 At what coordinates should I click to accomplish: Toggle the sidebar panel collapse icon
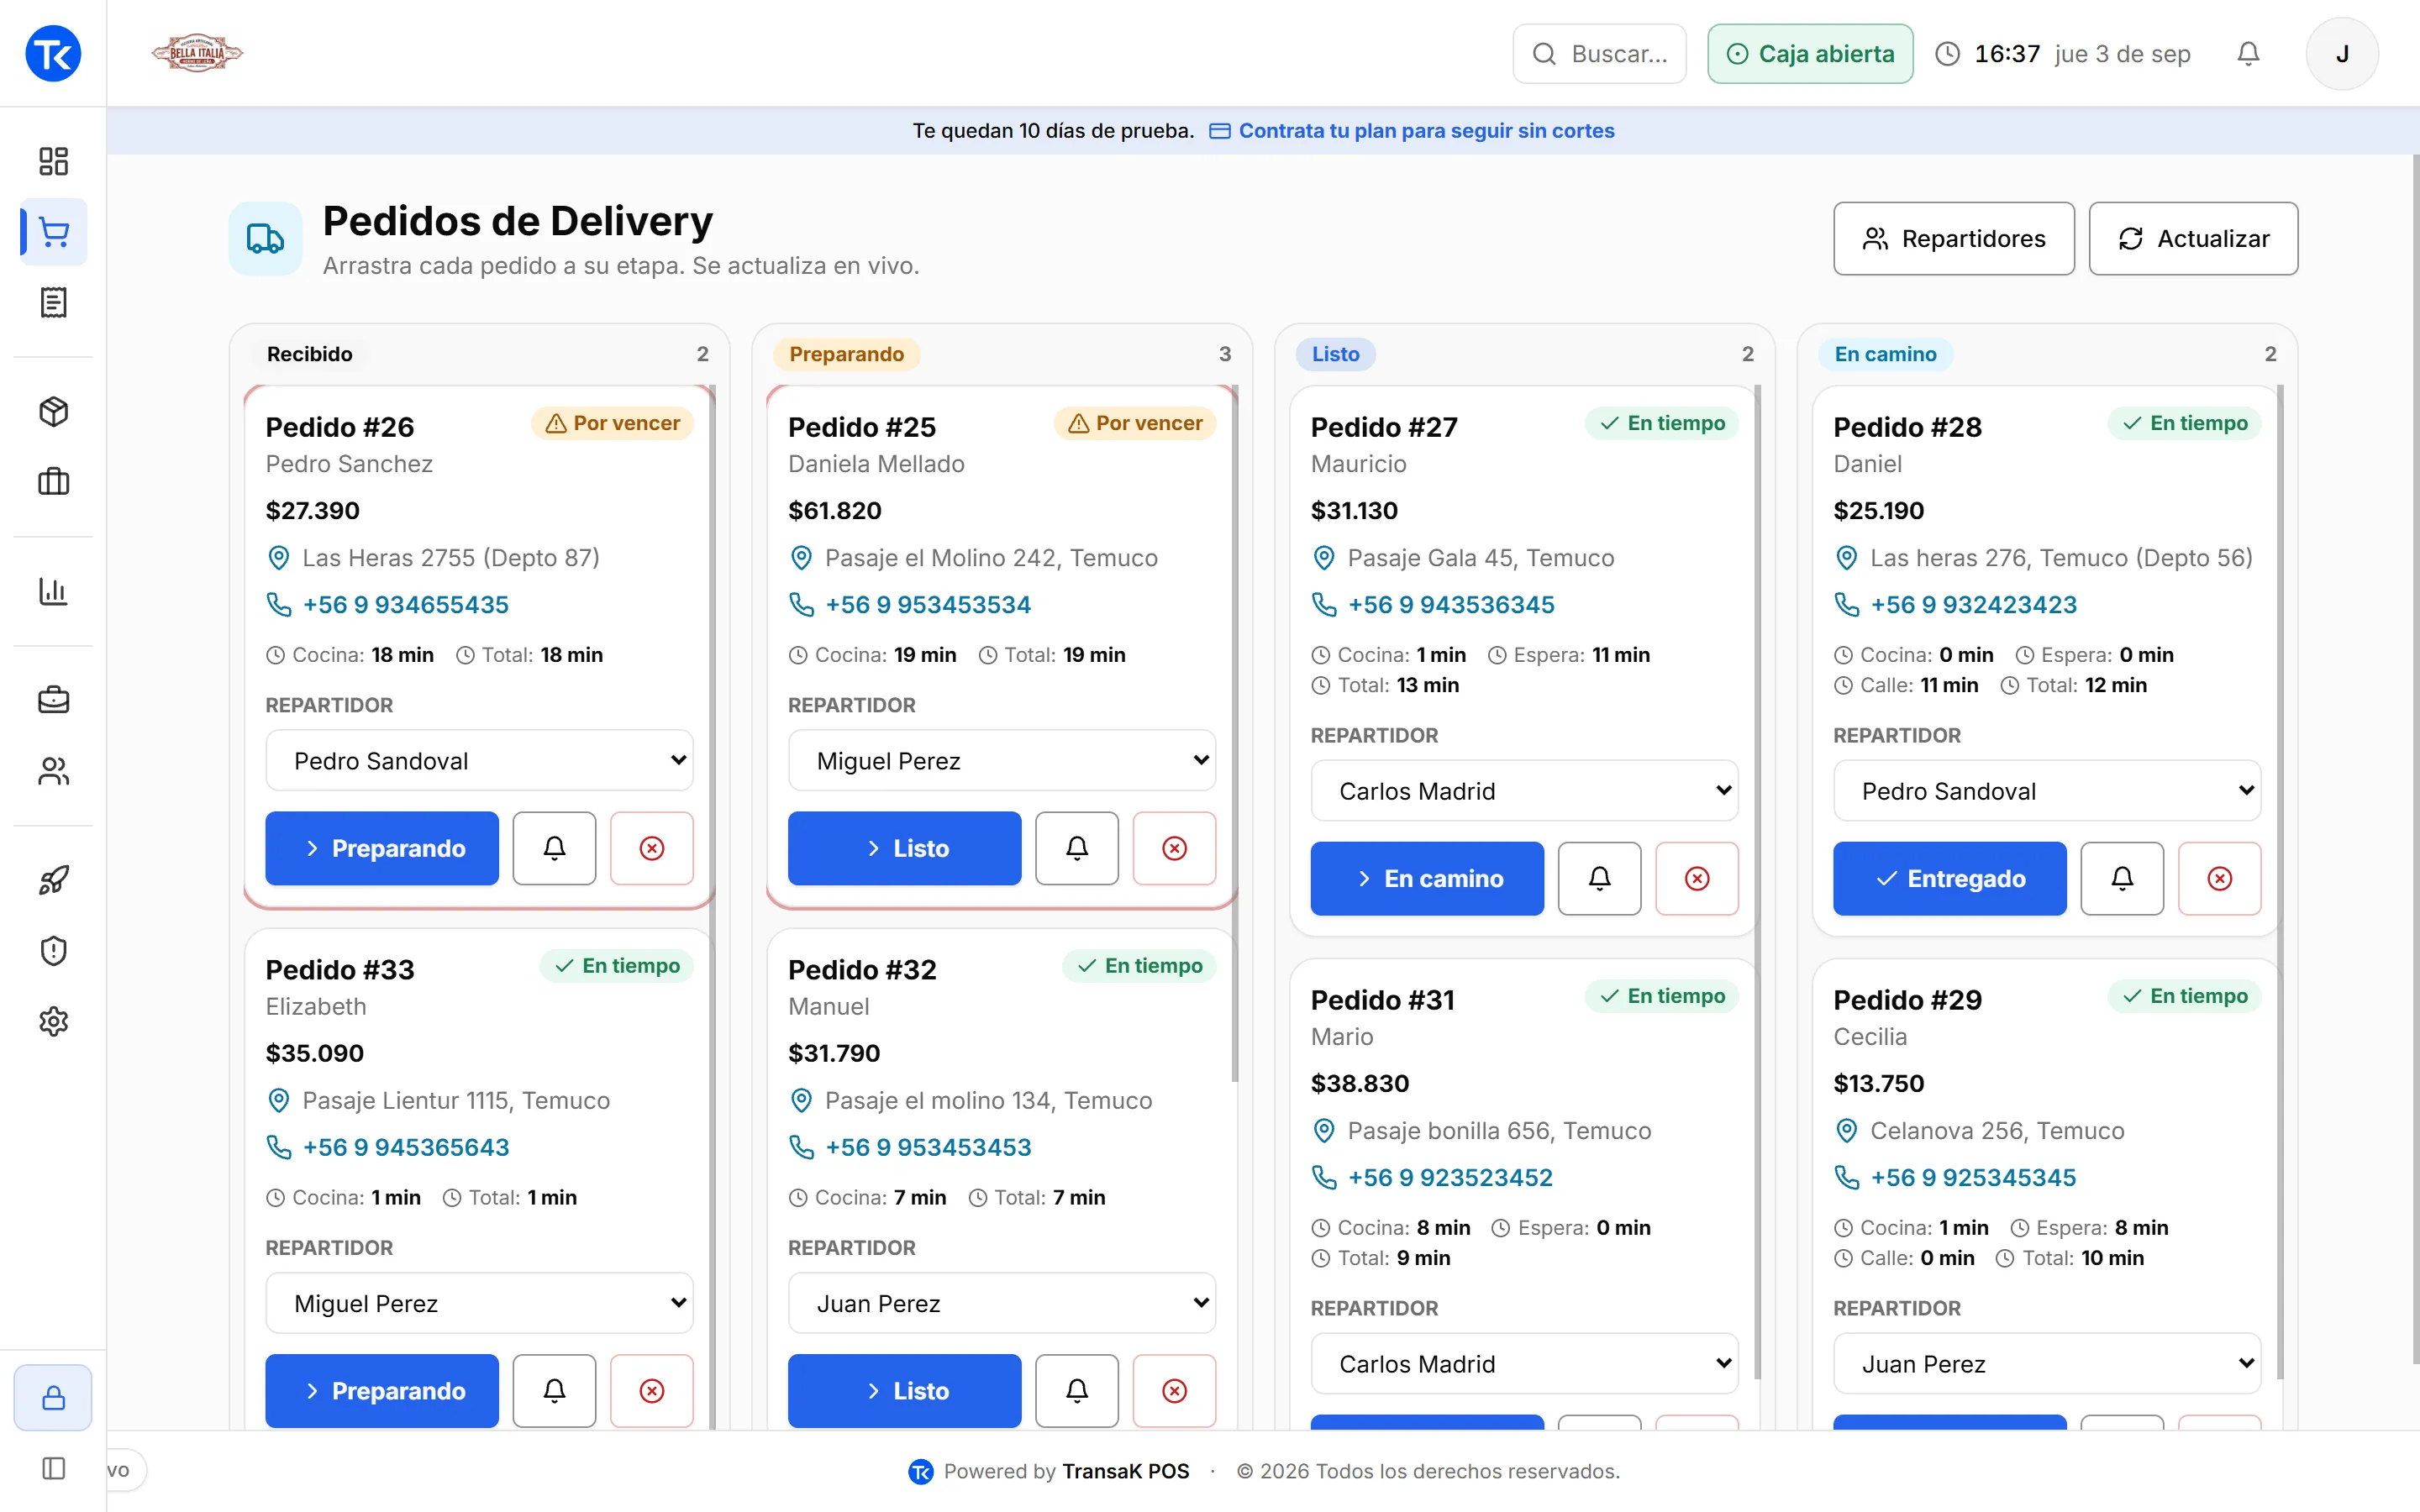click(53, 1468)
